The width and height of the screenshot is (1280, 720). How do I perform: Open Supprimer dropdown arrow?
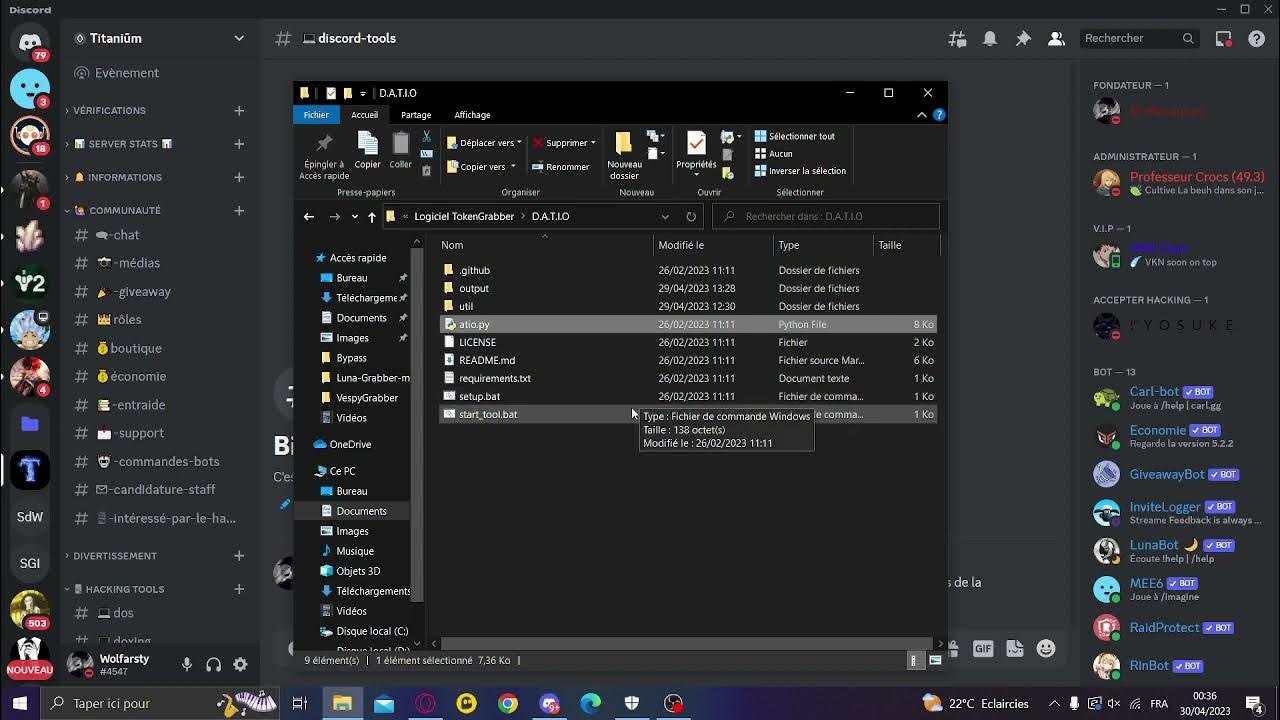(x=593, y=143)
